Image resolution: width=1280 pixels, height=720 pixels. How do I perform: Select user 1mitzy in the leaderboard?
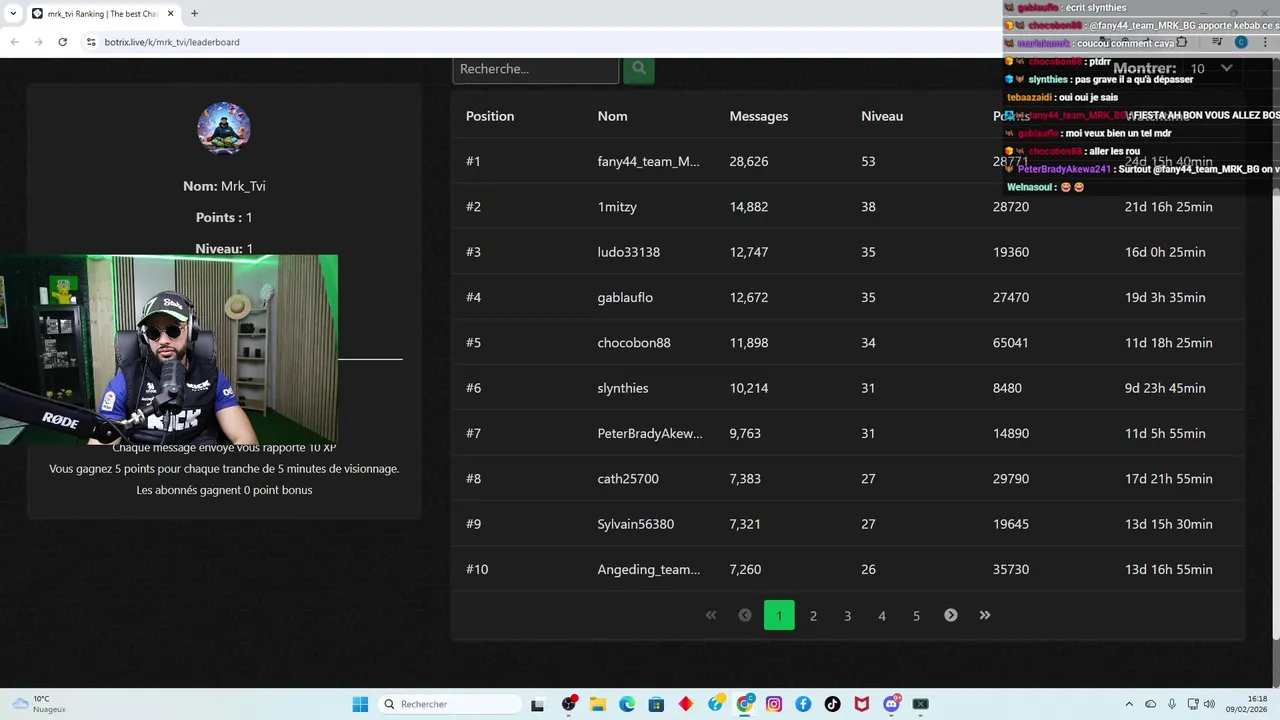coord(617,207)
